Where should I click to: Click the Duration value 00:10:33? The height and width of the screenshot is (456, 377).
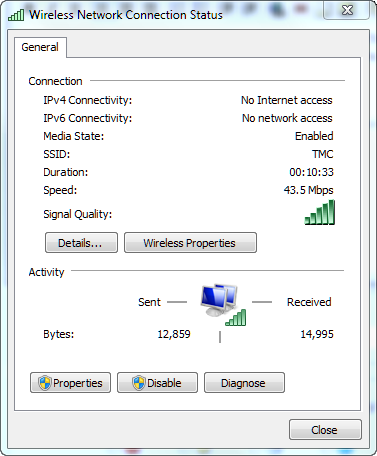[311, 172]
